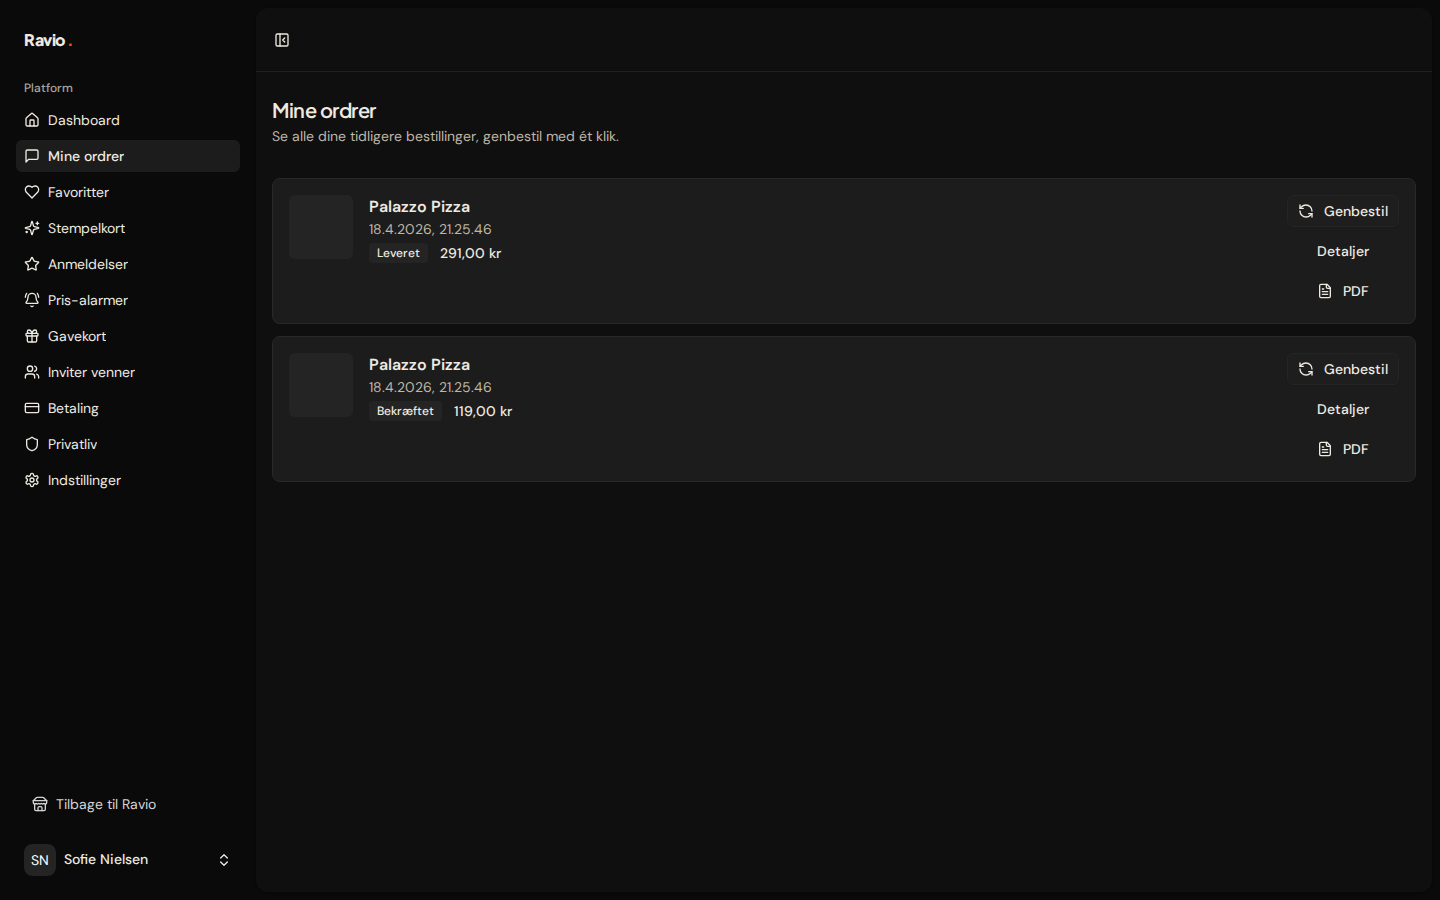Click the Dashboard home icon

pyautogui.click(x=32, y=120)
